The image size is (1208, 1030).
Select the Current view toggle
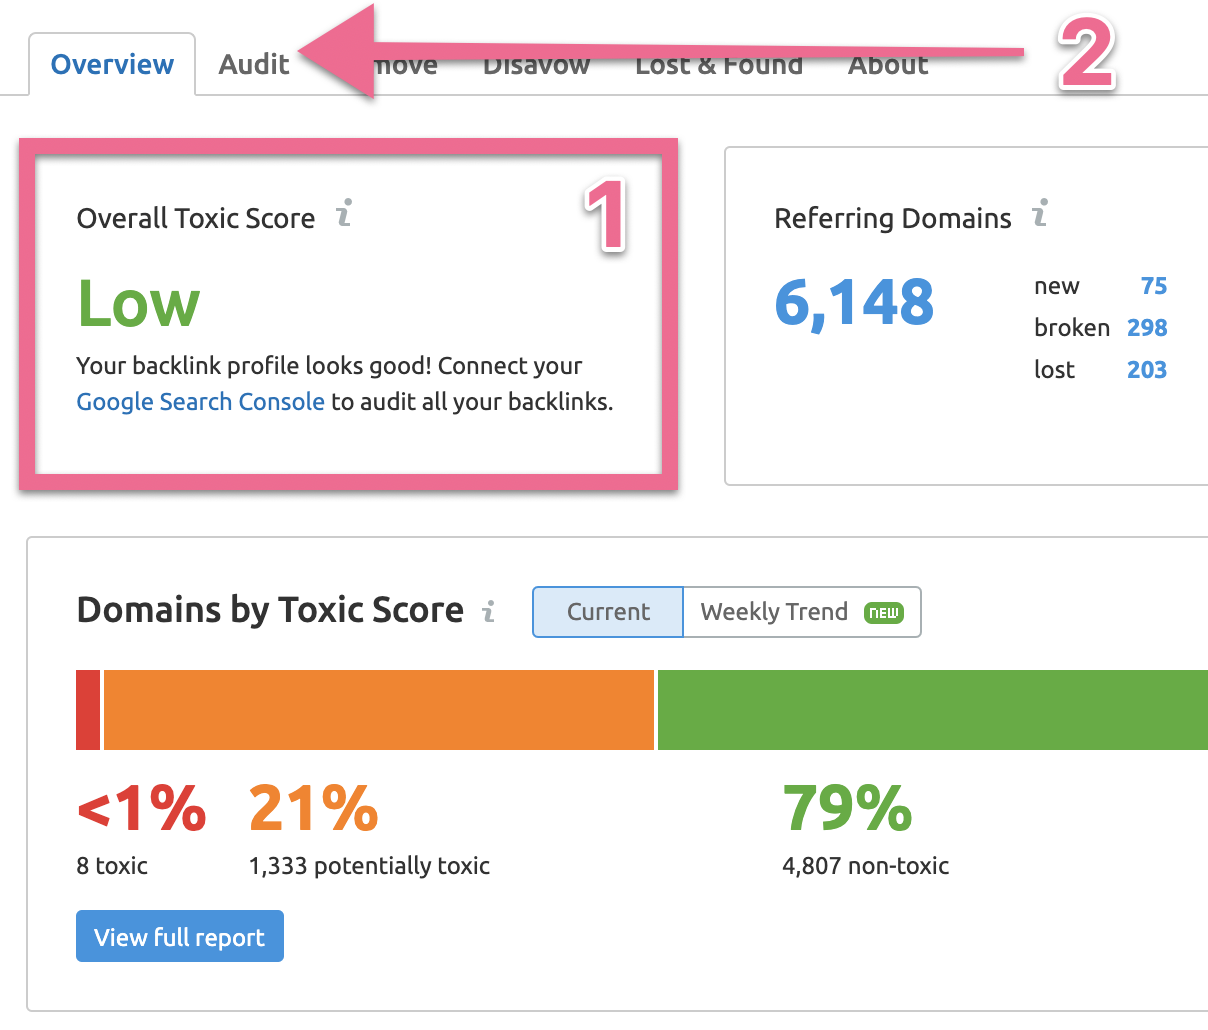pyautogui.click(x=608, y=612)
